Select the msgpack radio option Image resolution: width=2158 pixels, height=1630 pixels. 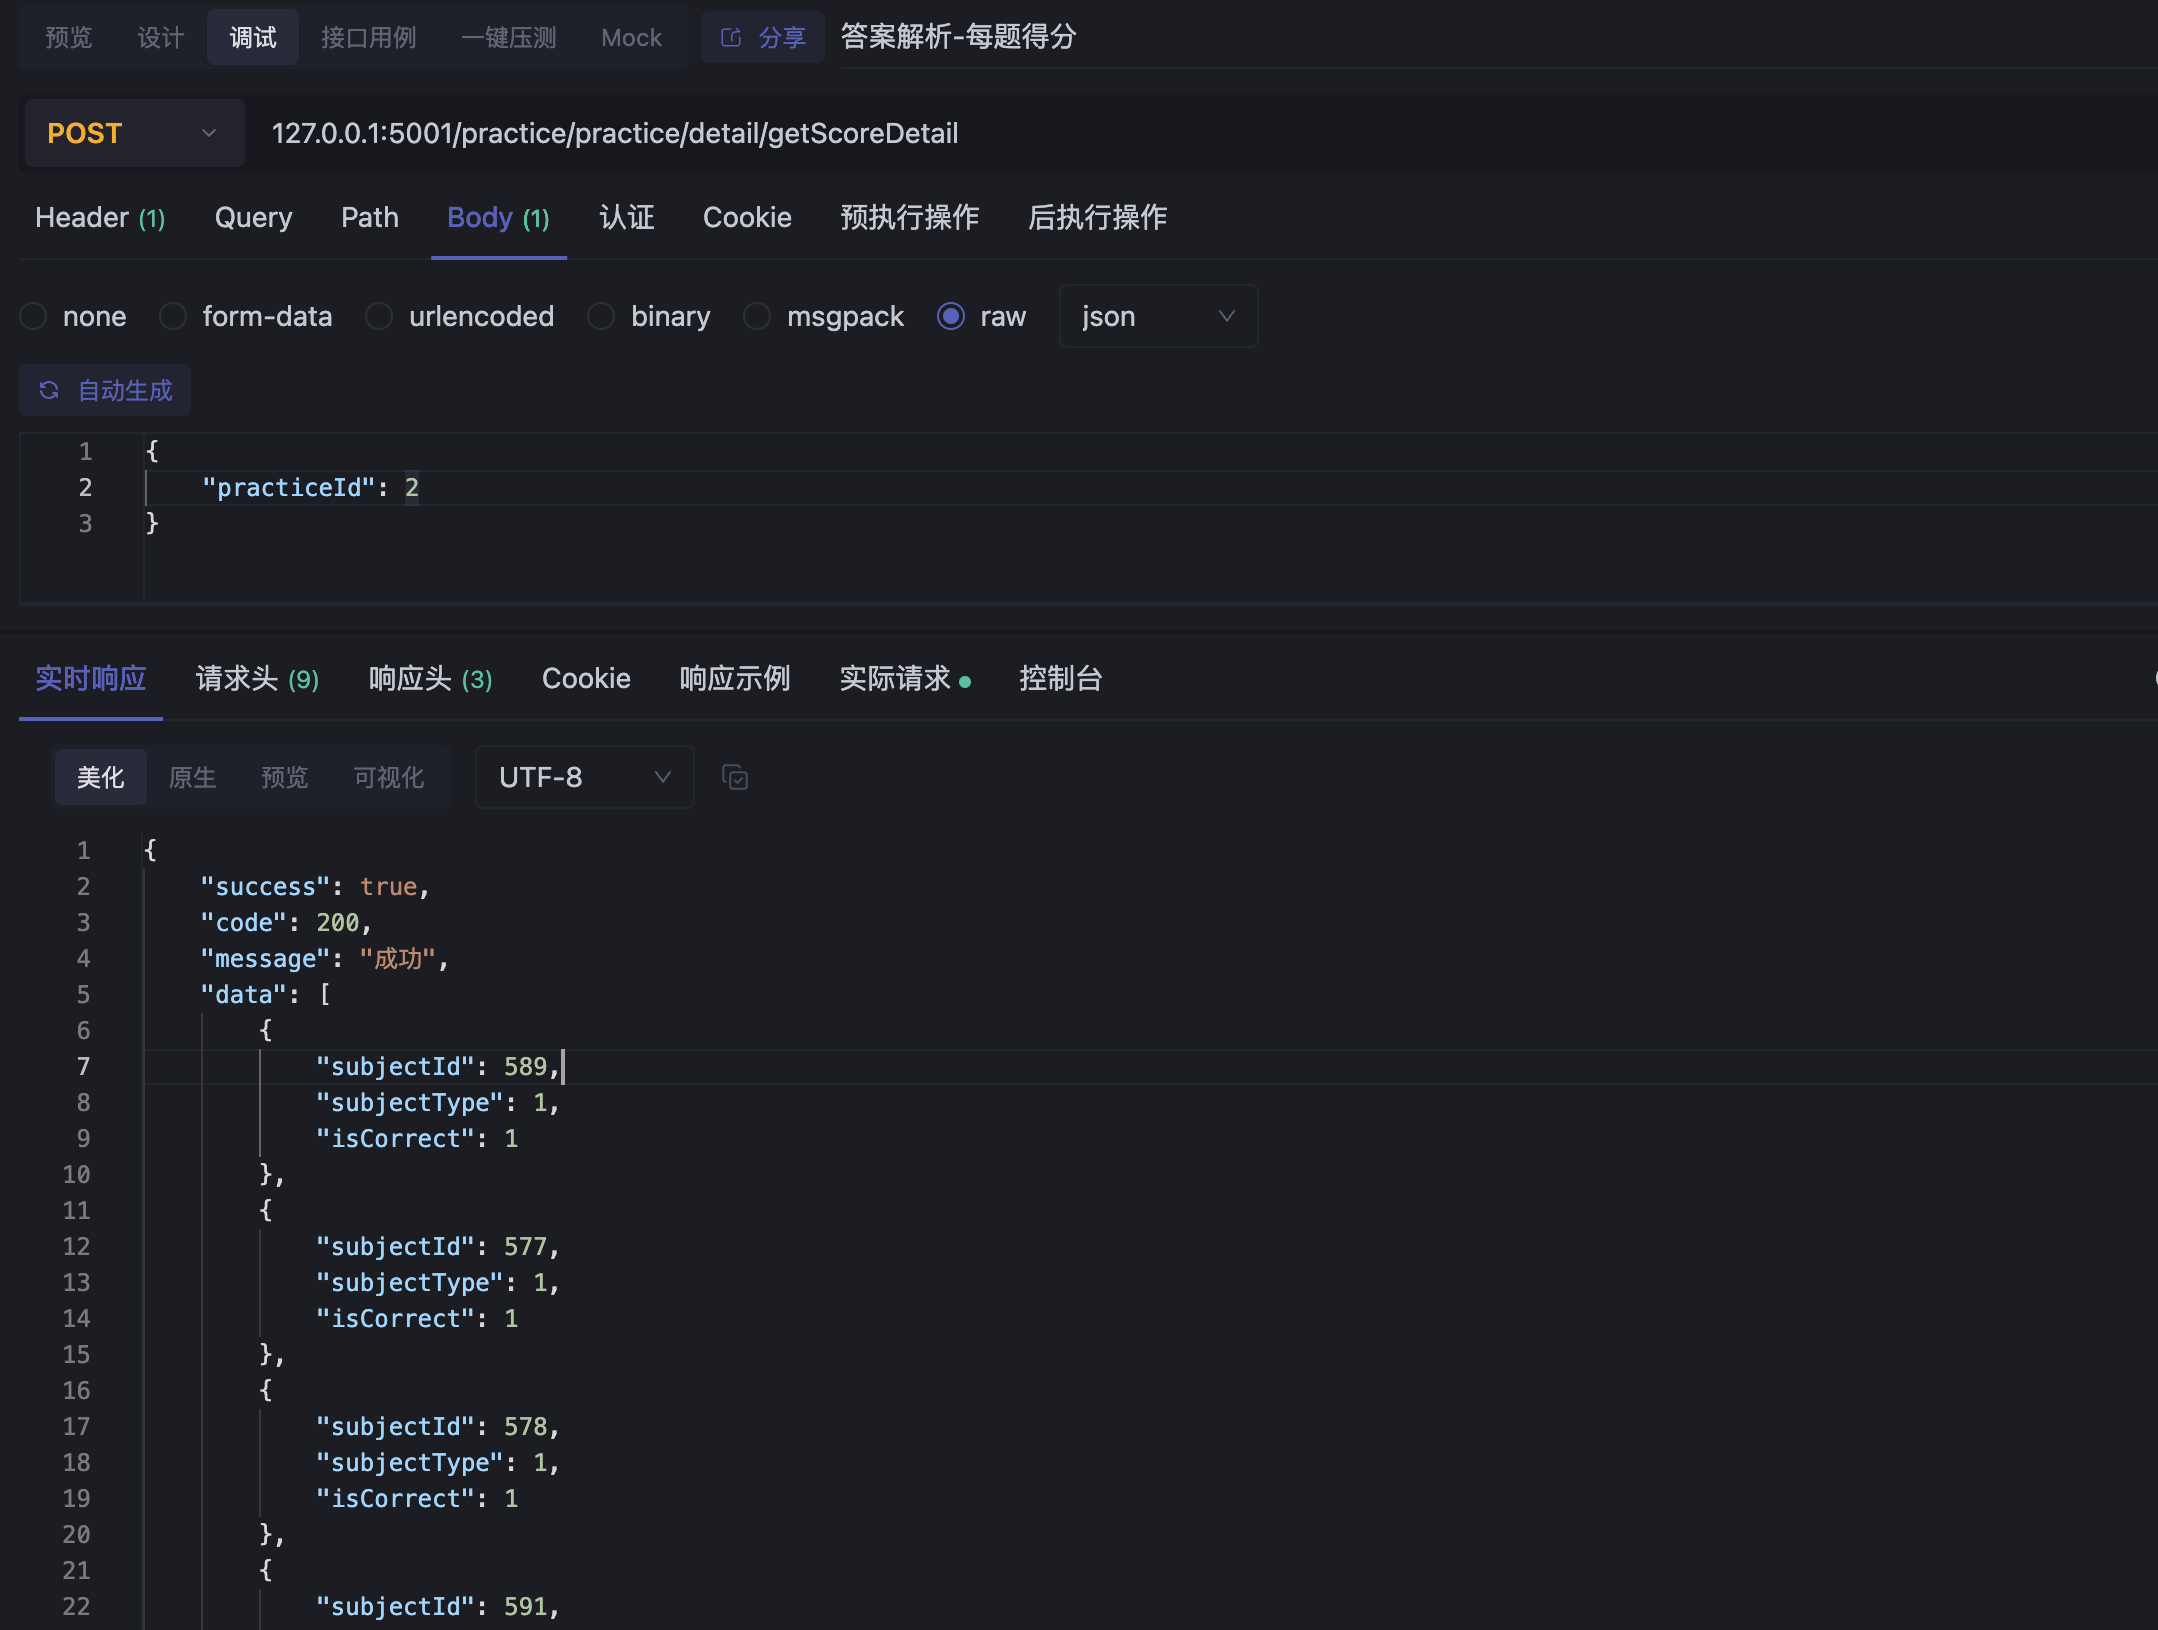coord(757,316)
